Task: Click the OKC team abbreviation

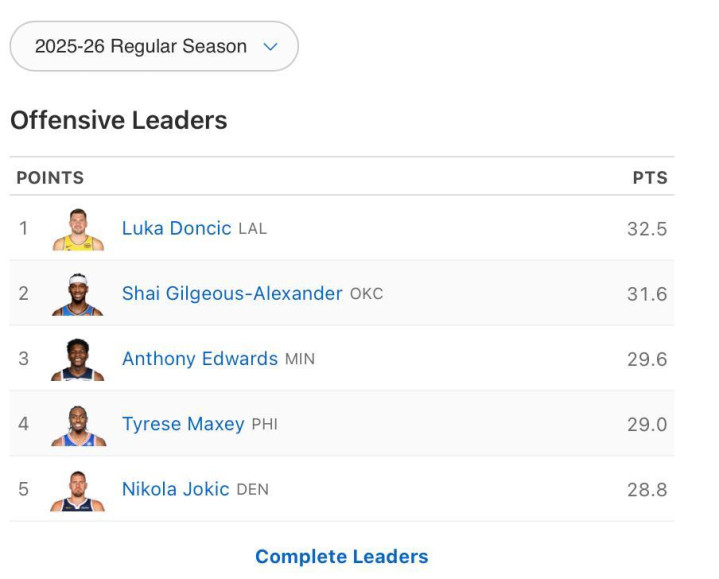Action: click(366, 294)
